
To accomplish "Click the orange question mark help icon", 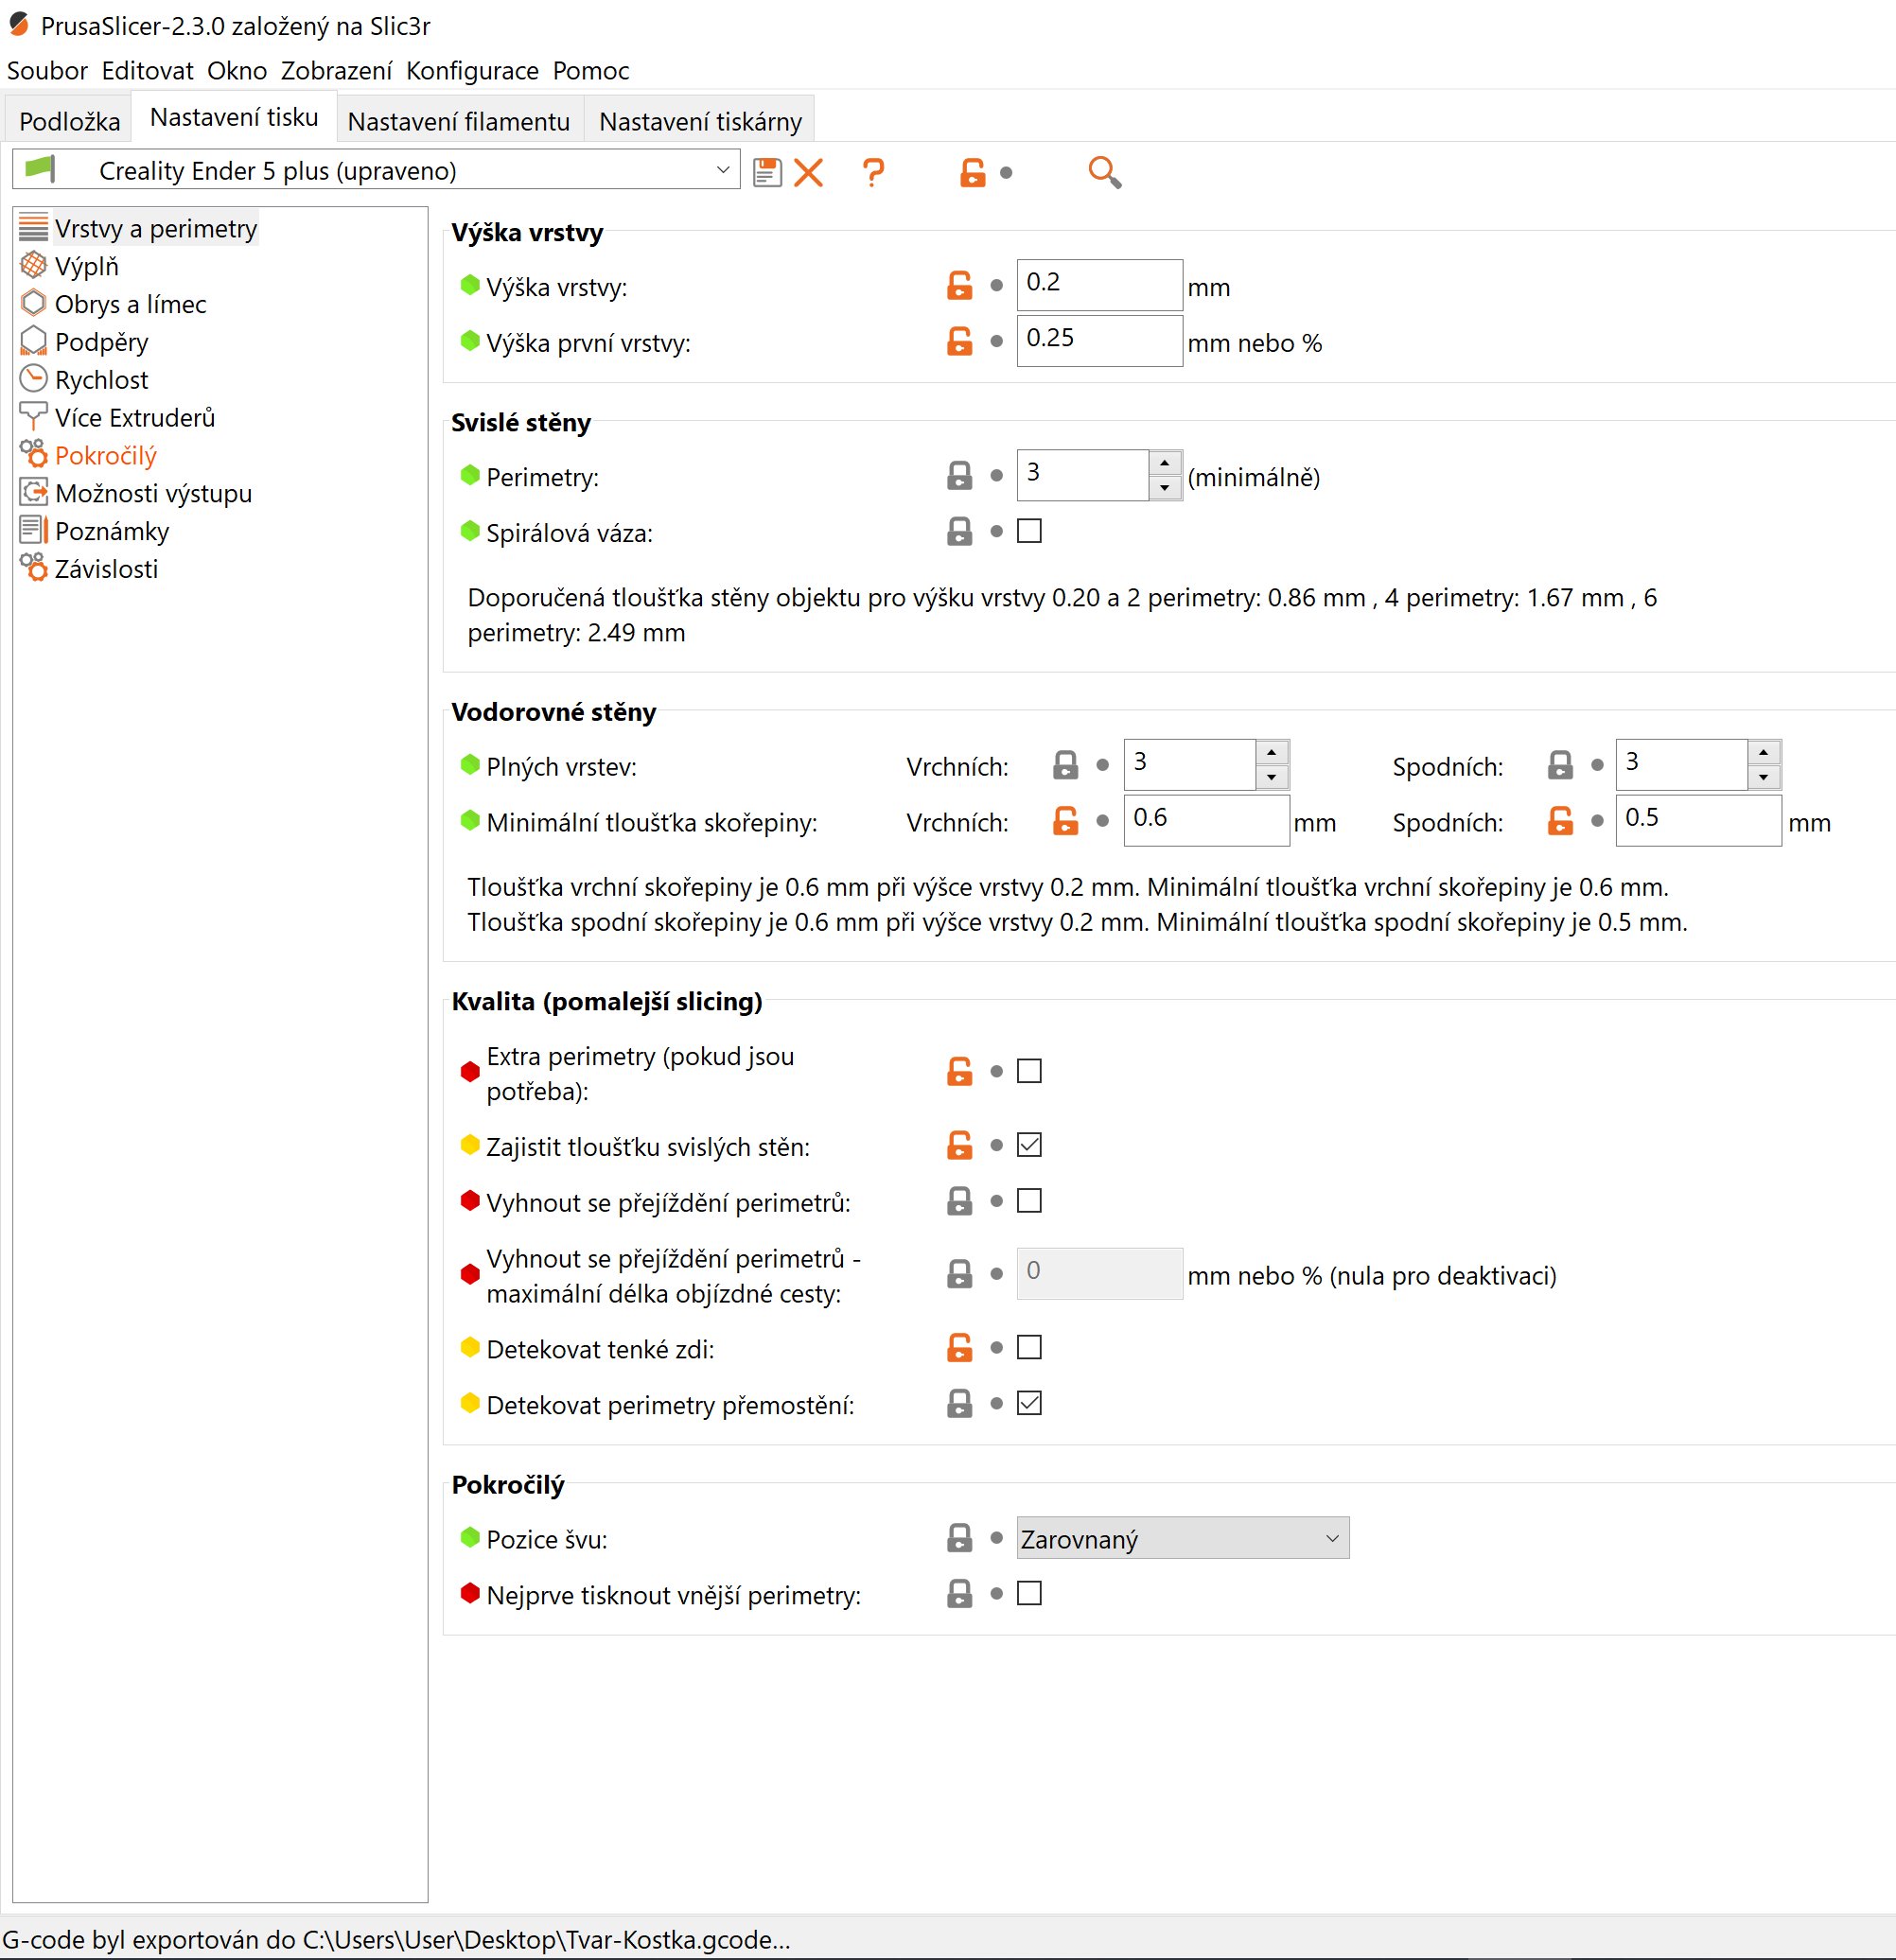I will coord(873,172).
